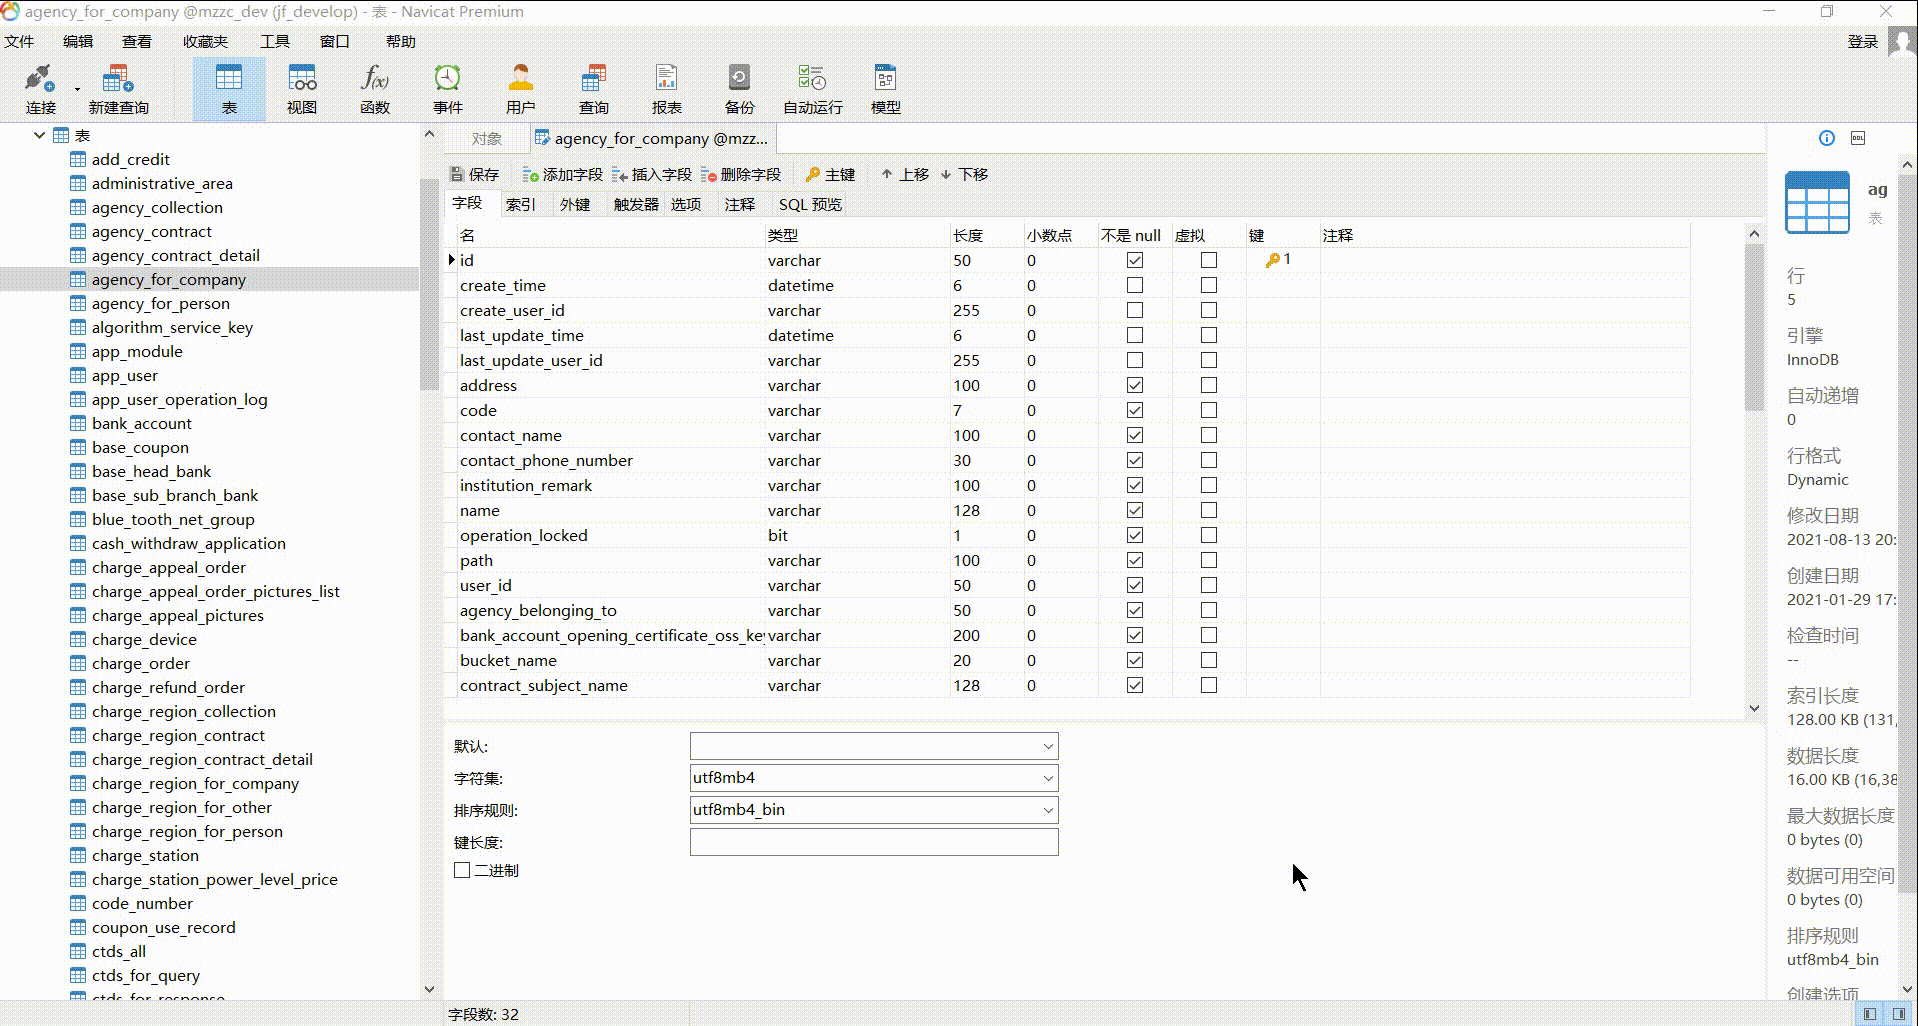Image resolution: width=1918 pixels, height=1026 pixels.
Task: Click the field list vertical scrollbar thumb
Action: click(x=1754, y=327)
